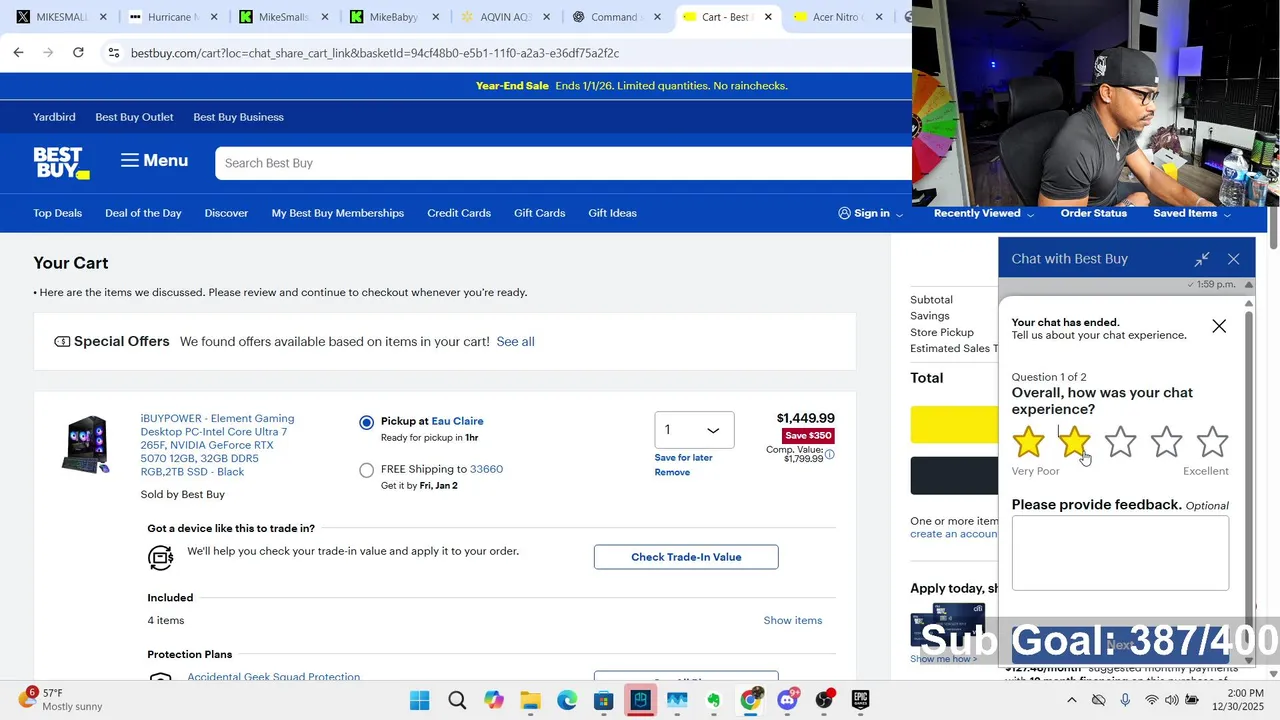The height and width of the screenshot is (720, 1280).
Task: Switch to the AQVIN tab
Action: [x=503, y=17]
